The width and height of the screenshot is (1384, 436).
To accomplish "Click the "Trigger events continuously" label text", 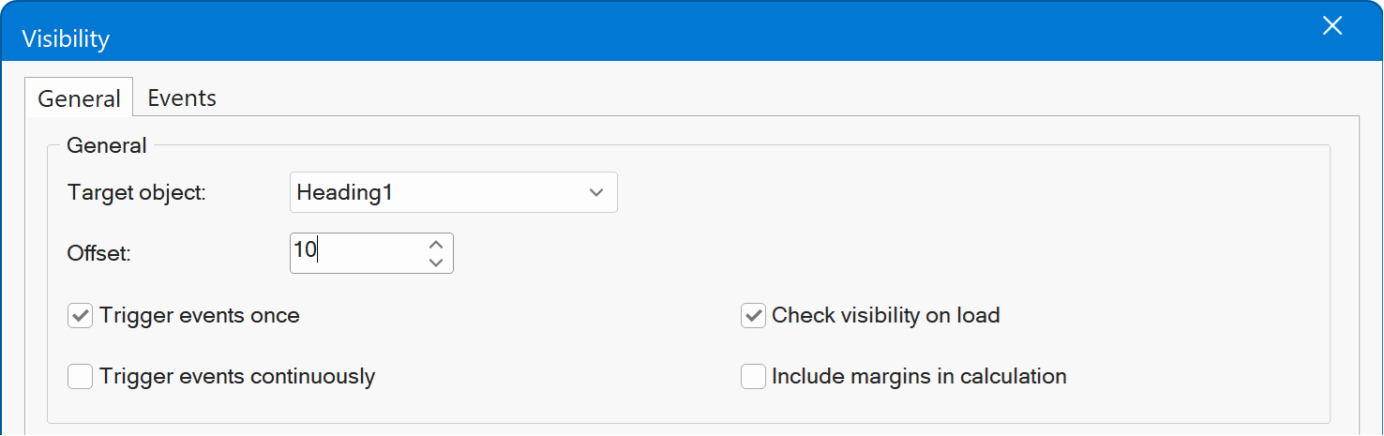I will [237, 377].
